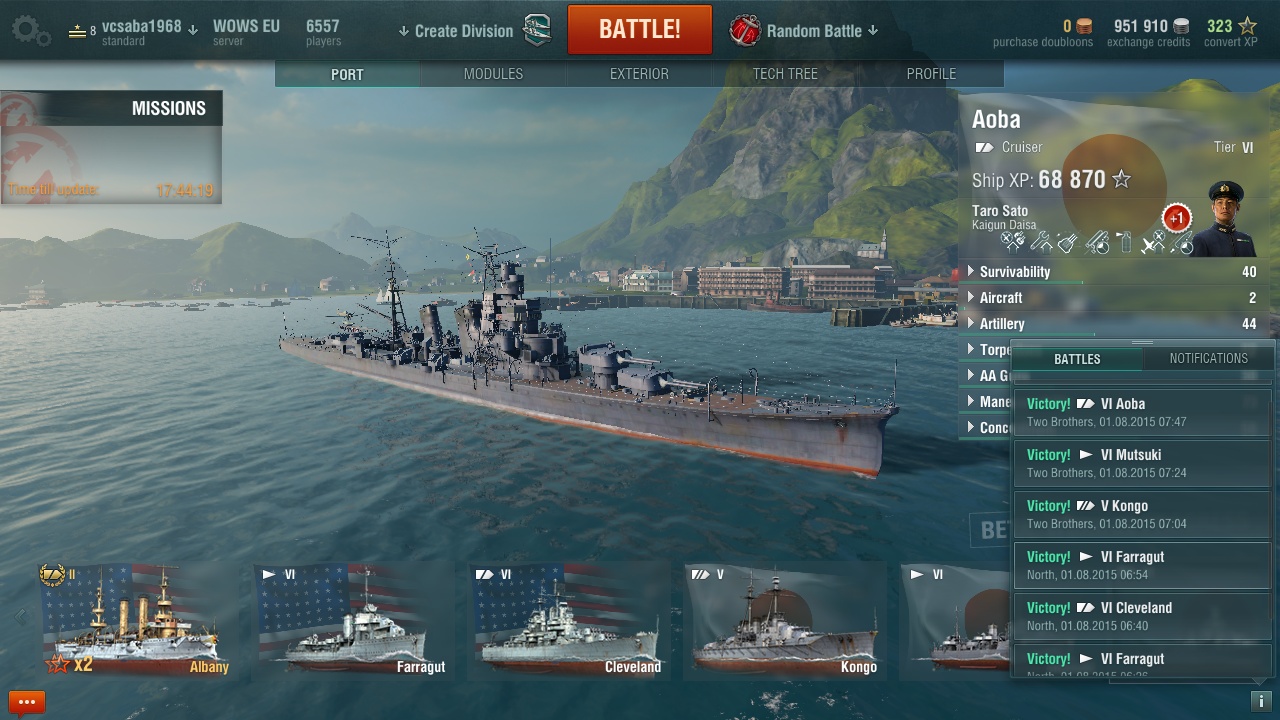Open settings via the gear icon

(x=31, y=30)
